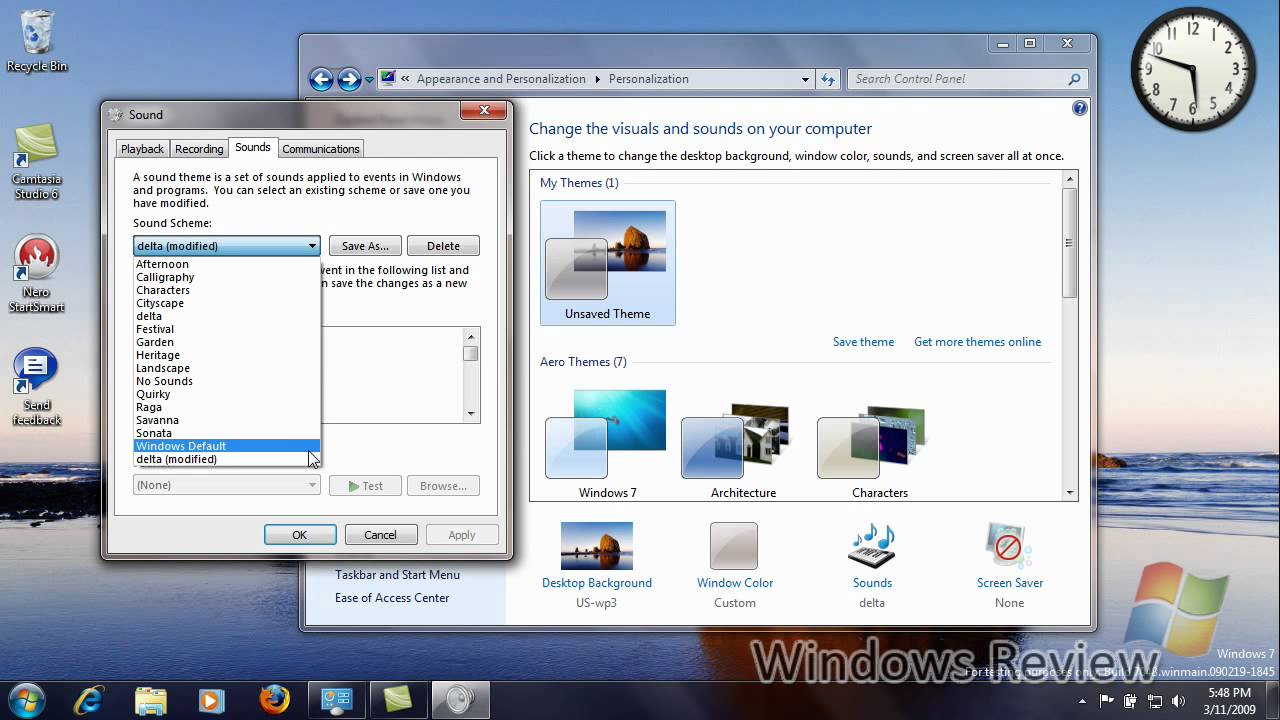Click the Delete scheme button
Viewport: 1280px width, 720px height.
[443, 246]
